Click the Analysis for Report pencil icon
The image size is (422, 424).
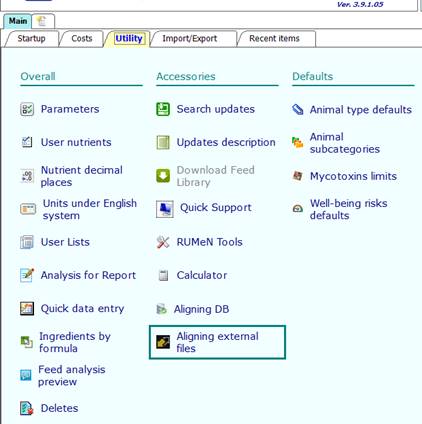tap(27, 275)
